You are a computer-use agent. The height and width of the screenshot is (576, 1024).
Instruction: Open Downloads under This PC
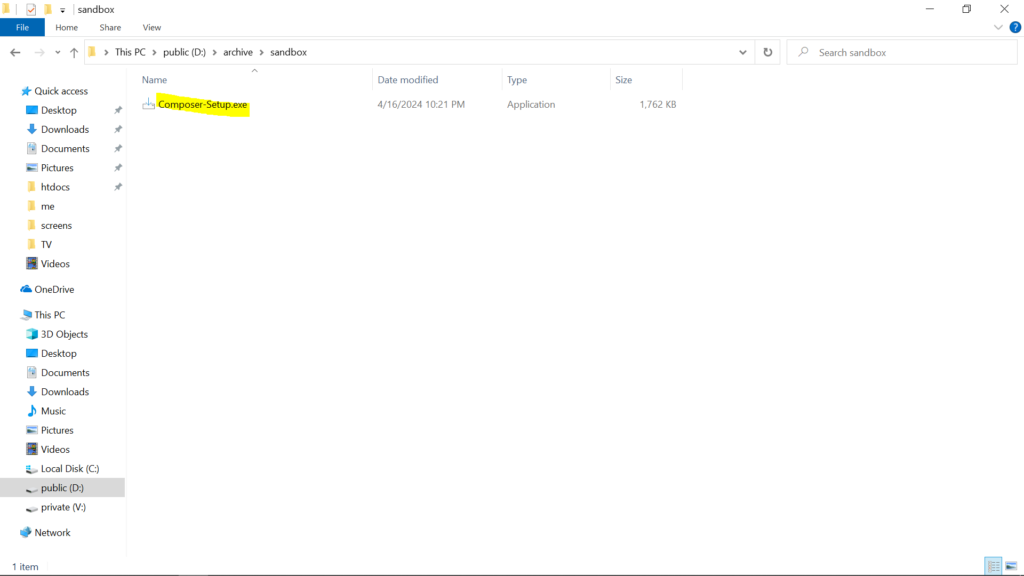click(x=65, y=392)
